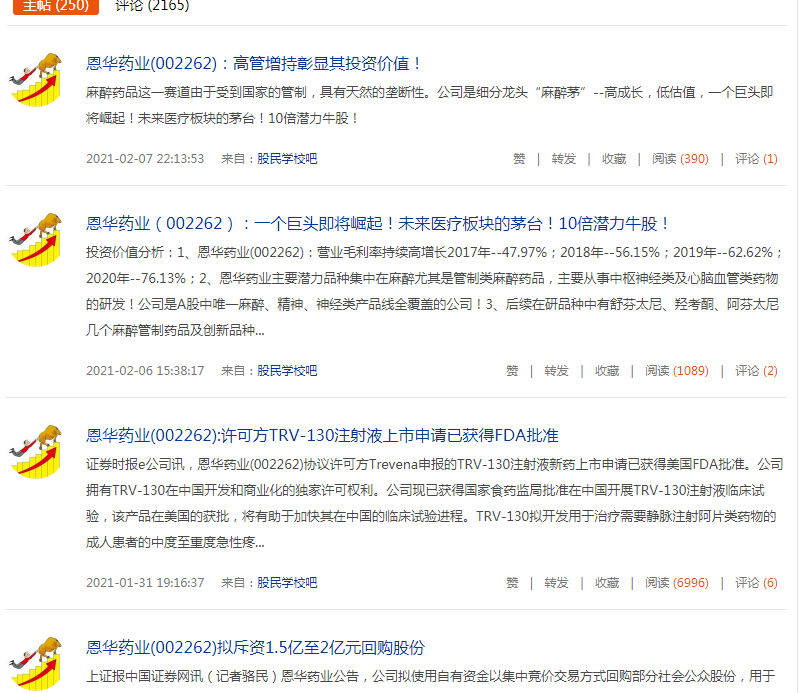The image size is (811, 693).
Task: Click summary text starting 上证报中国证券网讯
Action: pos(430,676)
